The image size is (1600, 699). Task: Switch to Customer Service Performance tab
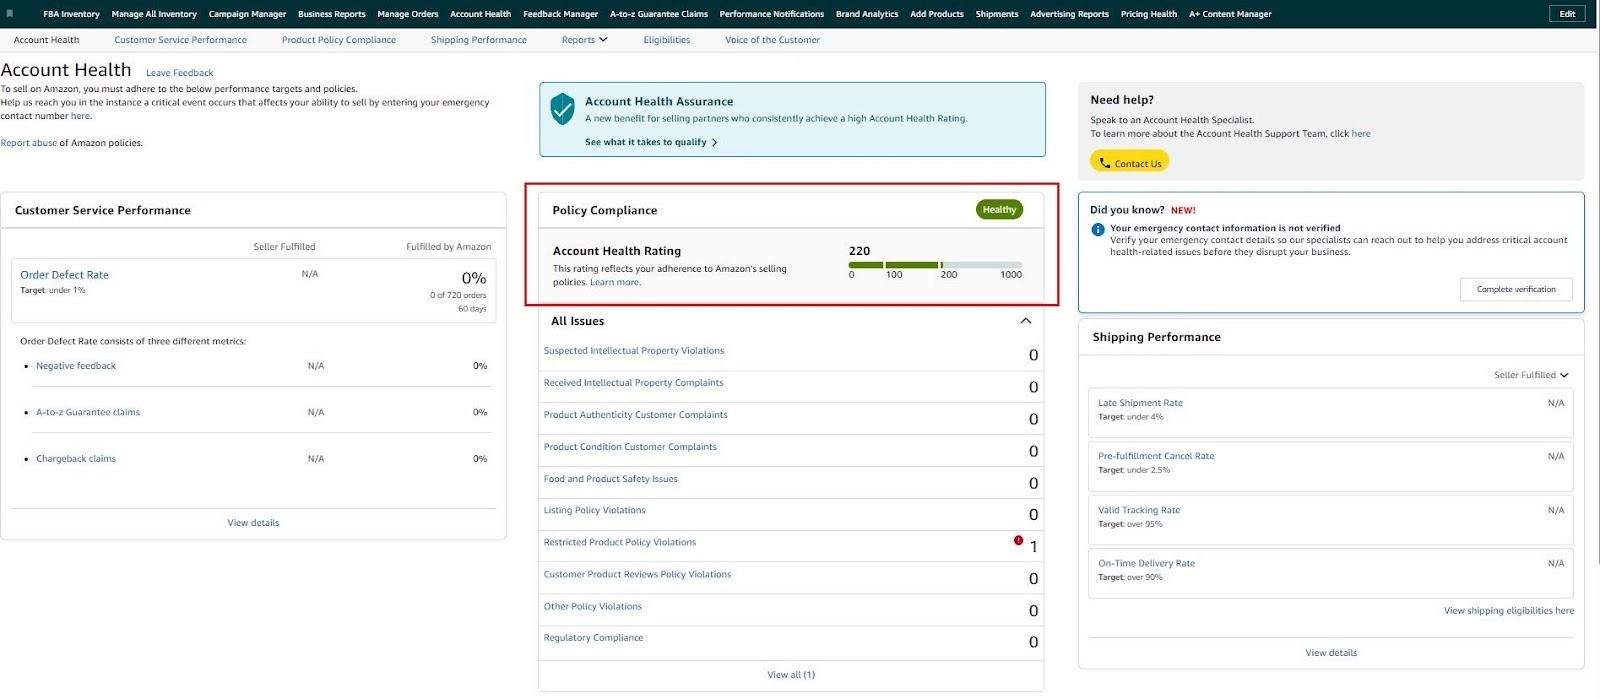(180, 40)
